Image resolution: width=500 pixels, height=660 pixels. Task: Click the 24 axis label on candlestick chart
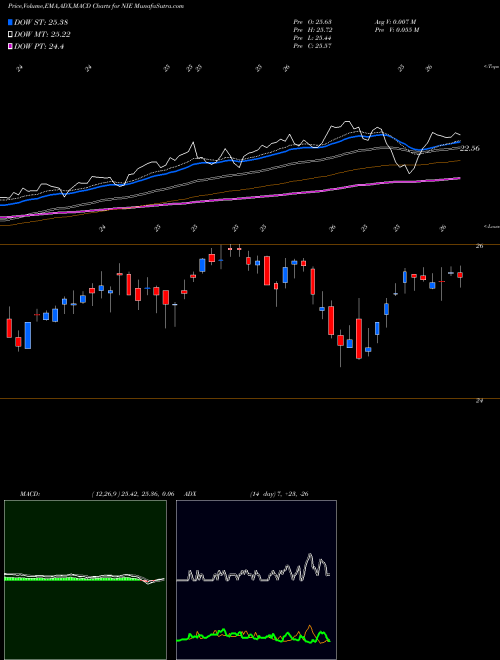(479, 401)
